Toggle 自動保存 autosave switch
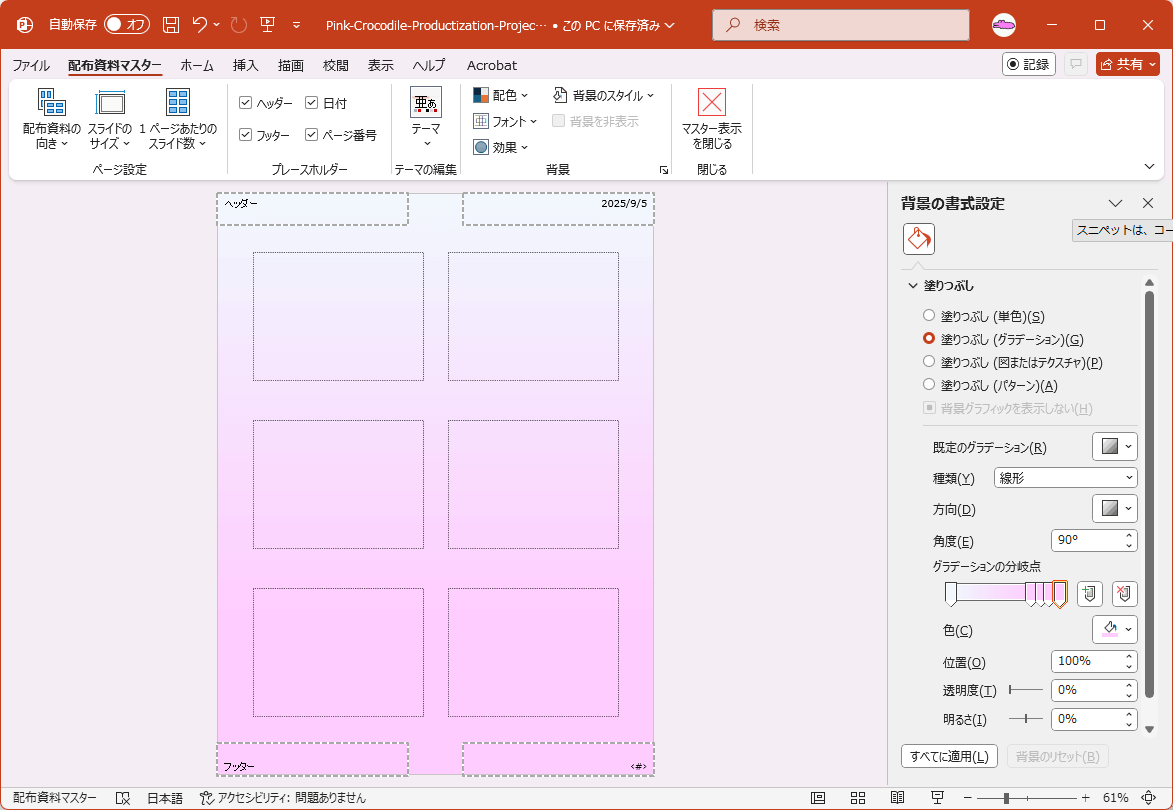This screenshot has height=810, width=1173. [x=126, y=25]
